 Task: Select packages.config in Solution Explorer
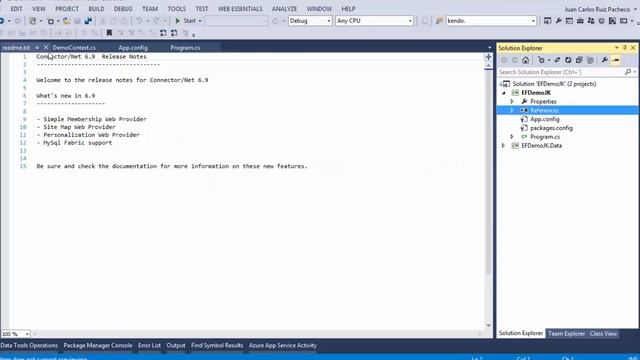(x=551, y=128)
